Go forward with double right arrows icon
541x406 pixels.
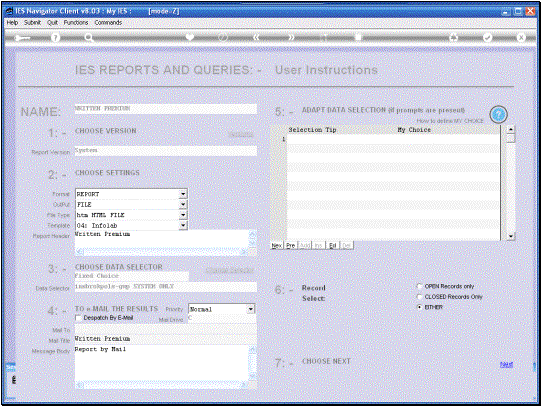point(291,37)
